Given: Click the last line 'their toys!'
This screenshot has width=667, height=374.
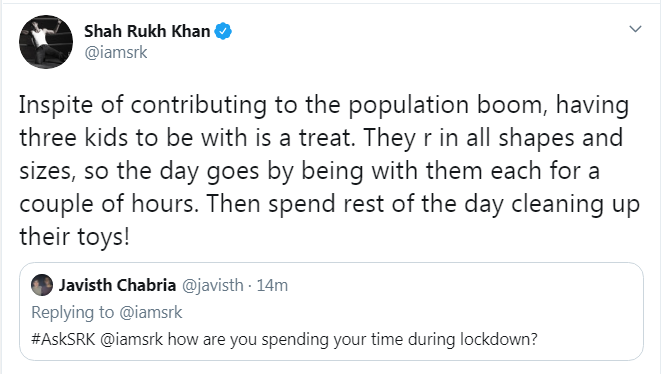Looking at the screenshot, I should (x=74, y=237).
